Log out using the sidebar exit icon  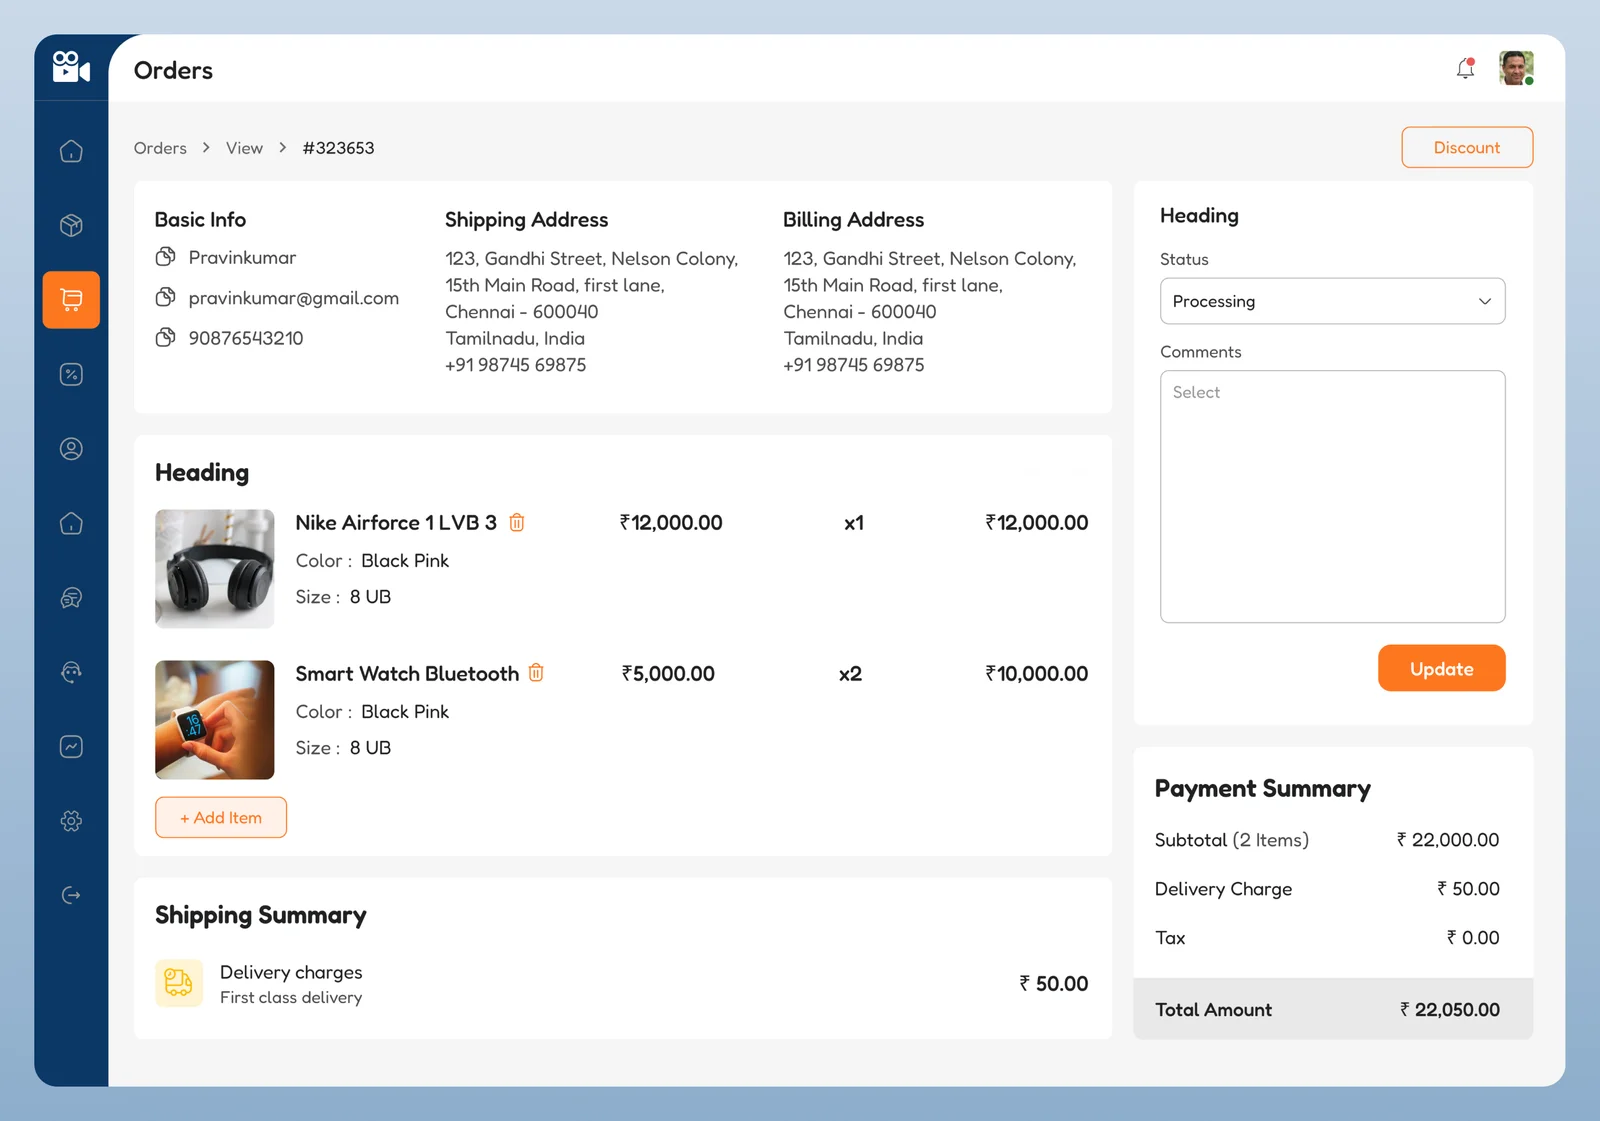71,895
